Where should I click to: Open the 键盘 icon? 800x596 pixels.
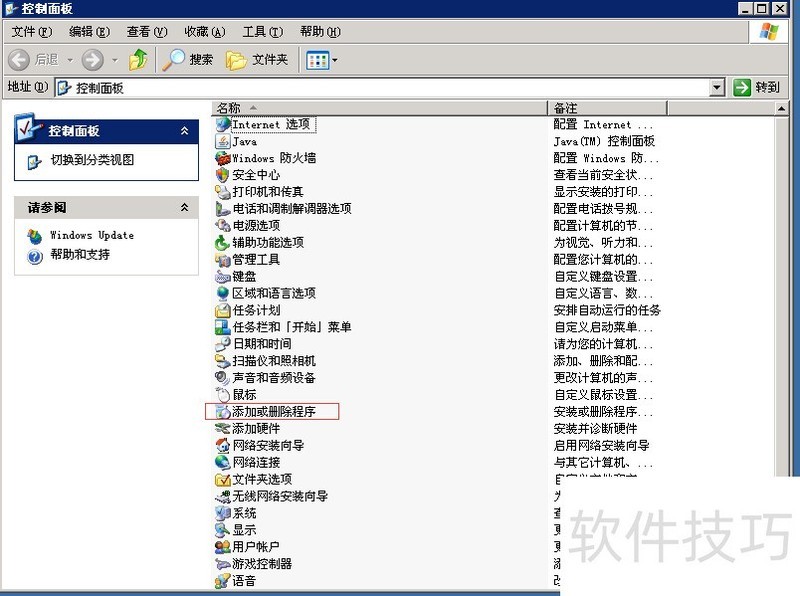(222, 276)
